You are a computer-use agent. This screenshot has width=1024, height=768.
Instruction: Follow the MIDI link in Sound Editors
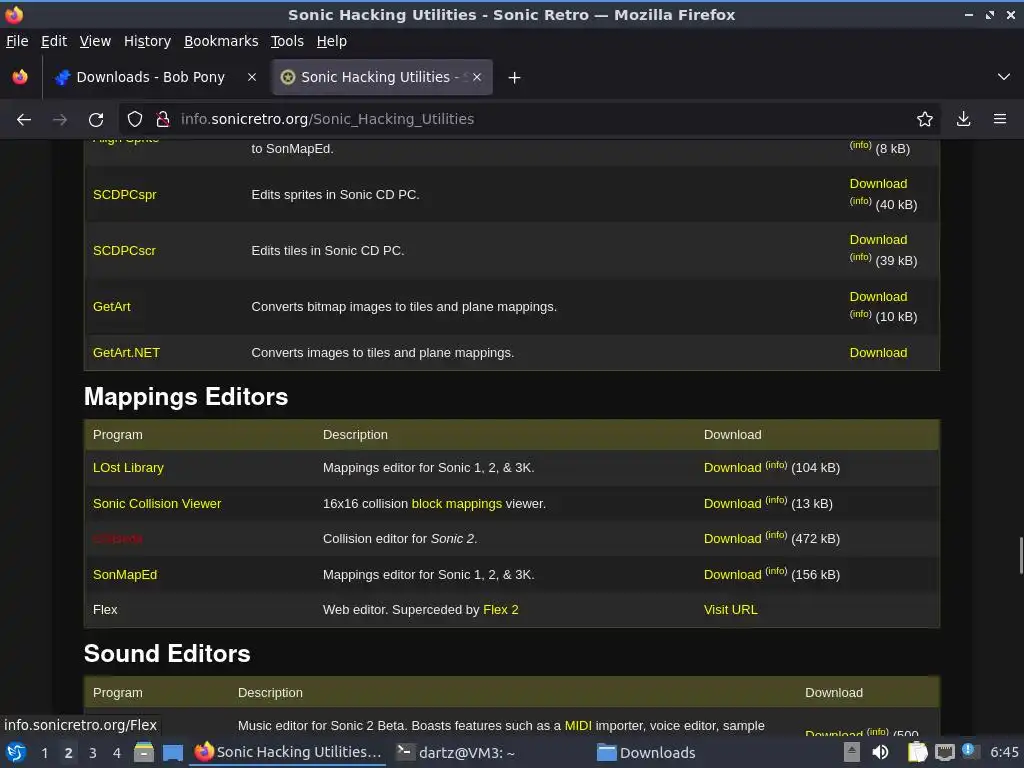click(578, 726)
